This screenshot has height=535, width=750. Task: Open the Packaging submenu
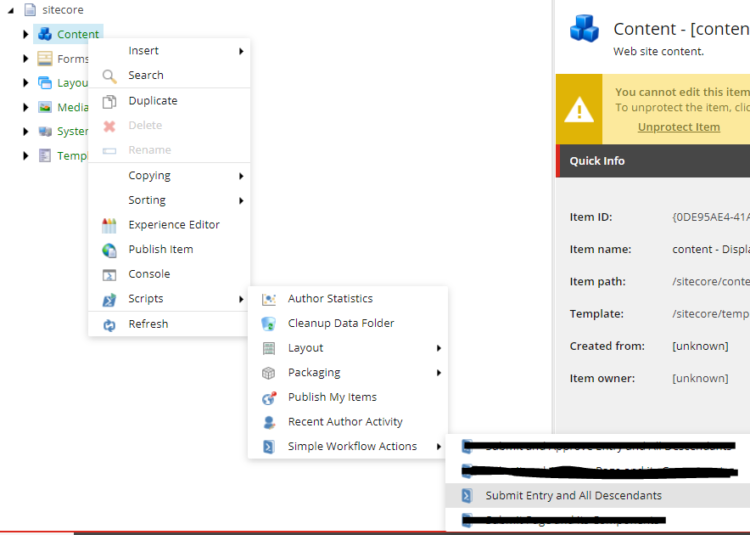pyautogui.click(x=314, y=373)
